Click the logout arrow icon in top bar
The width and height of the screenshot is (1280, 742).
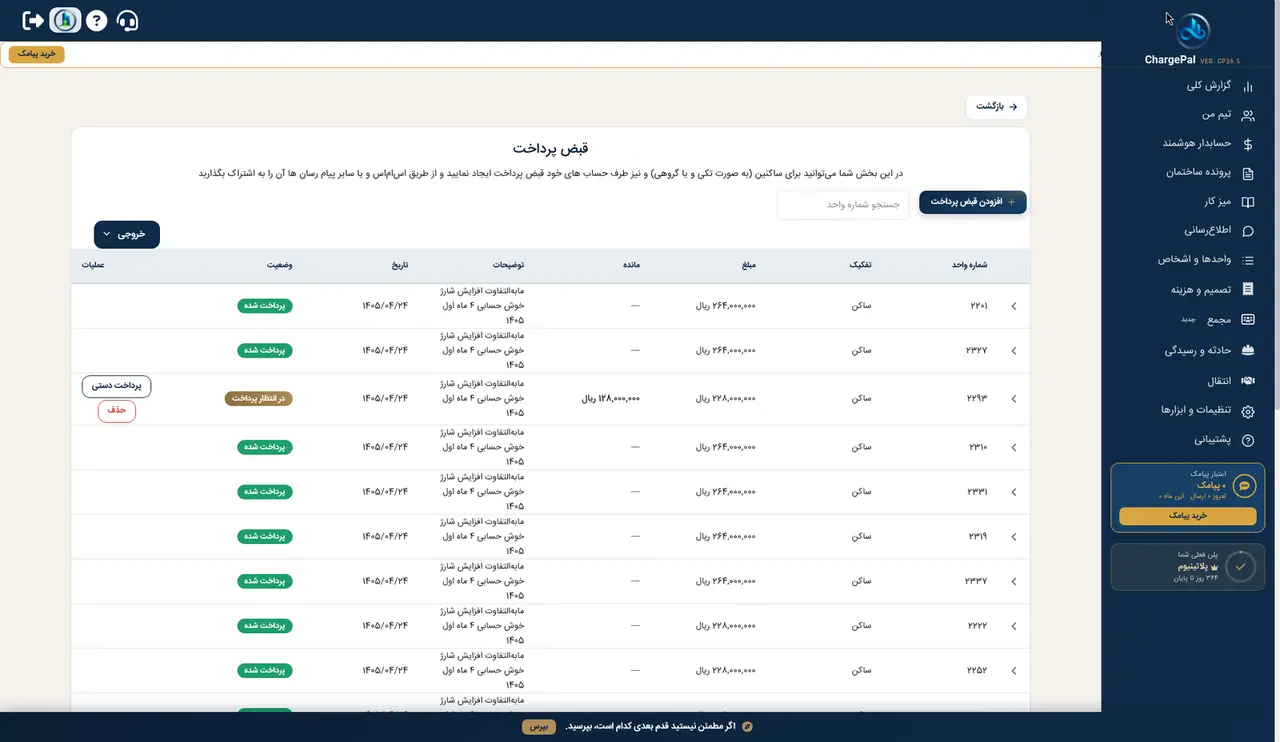(33, 20)
